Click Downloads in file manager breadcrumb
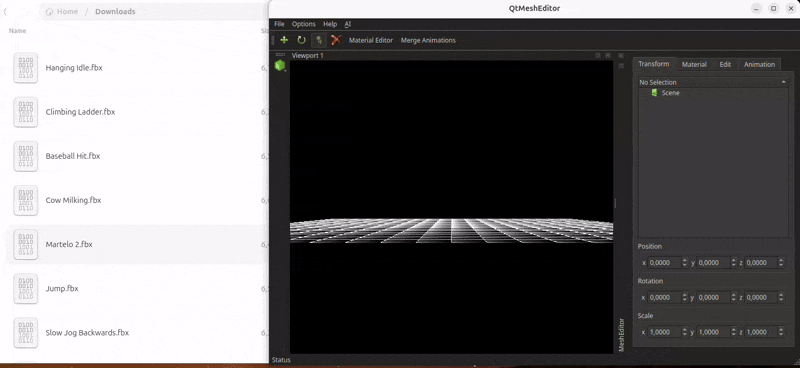This screenshot has width=800, height=368. 115,11
